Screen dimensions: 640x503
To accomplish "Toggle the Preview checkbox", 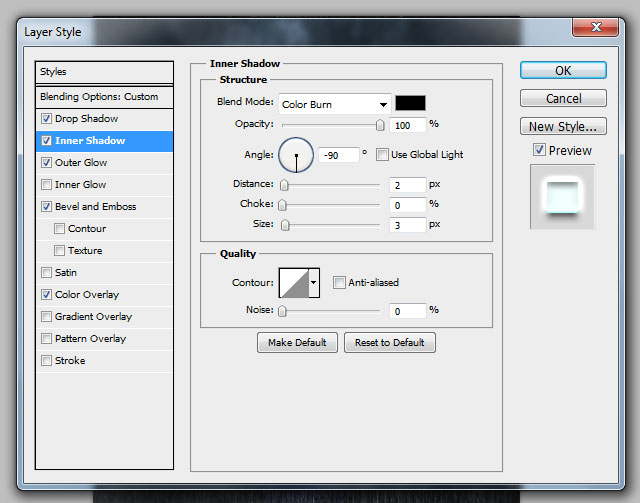I will click(539, 150).
